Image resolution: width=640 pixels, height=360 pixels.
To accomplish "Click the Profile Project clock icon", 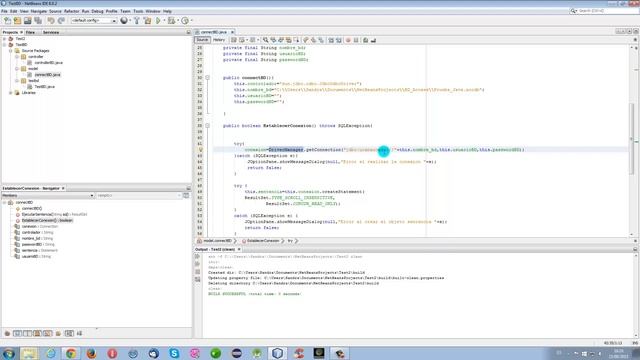I will click(x=185, y=20).
